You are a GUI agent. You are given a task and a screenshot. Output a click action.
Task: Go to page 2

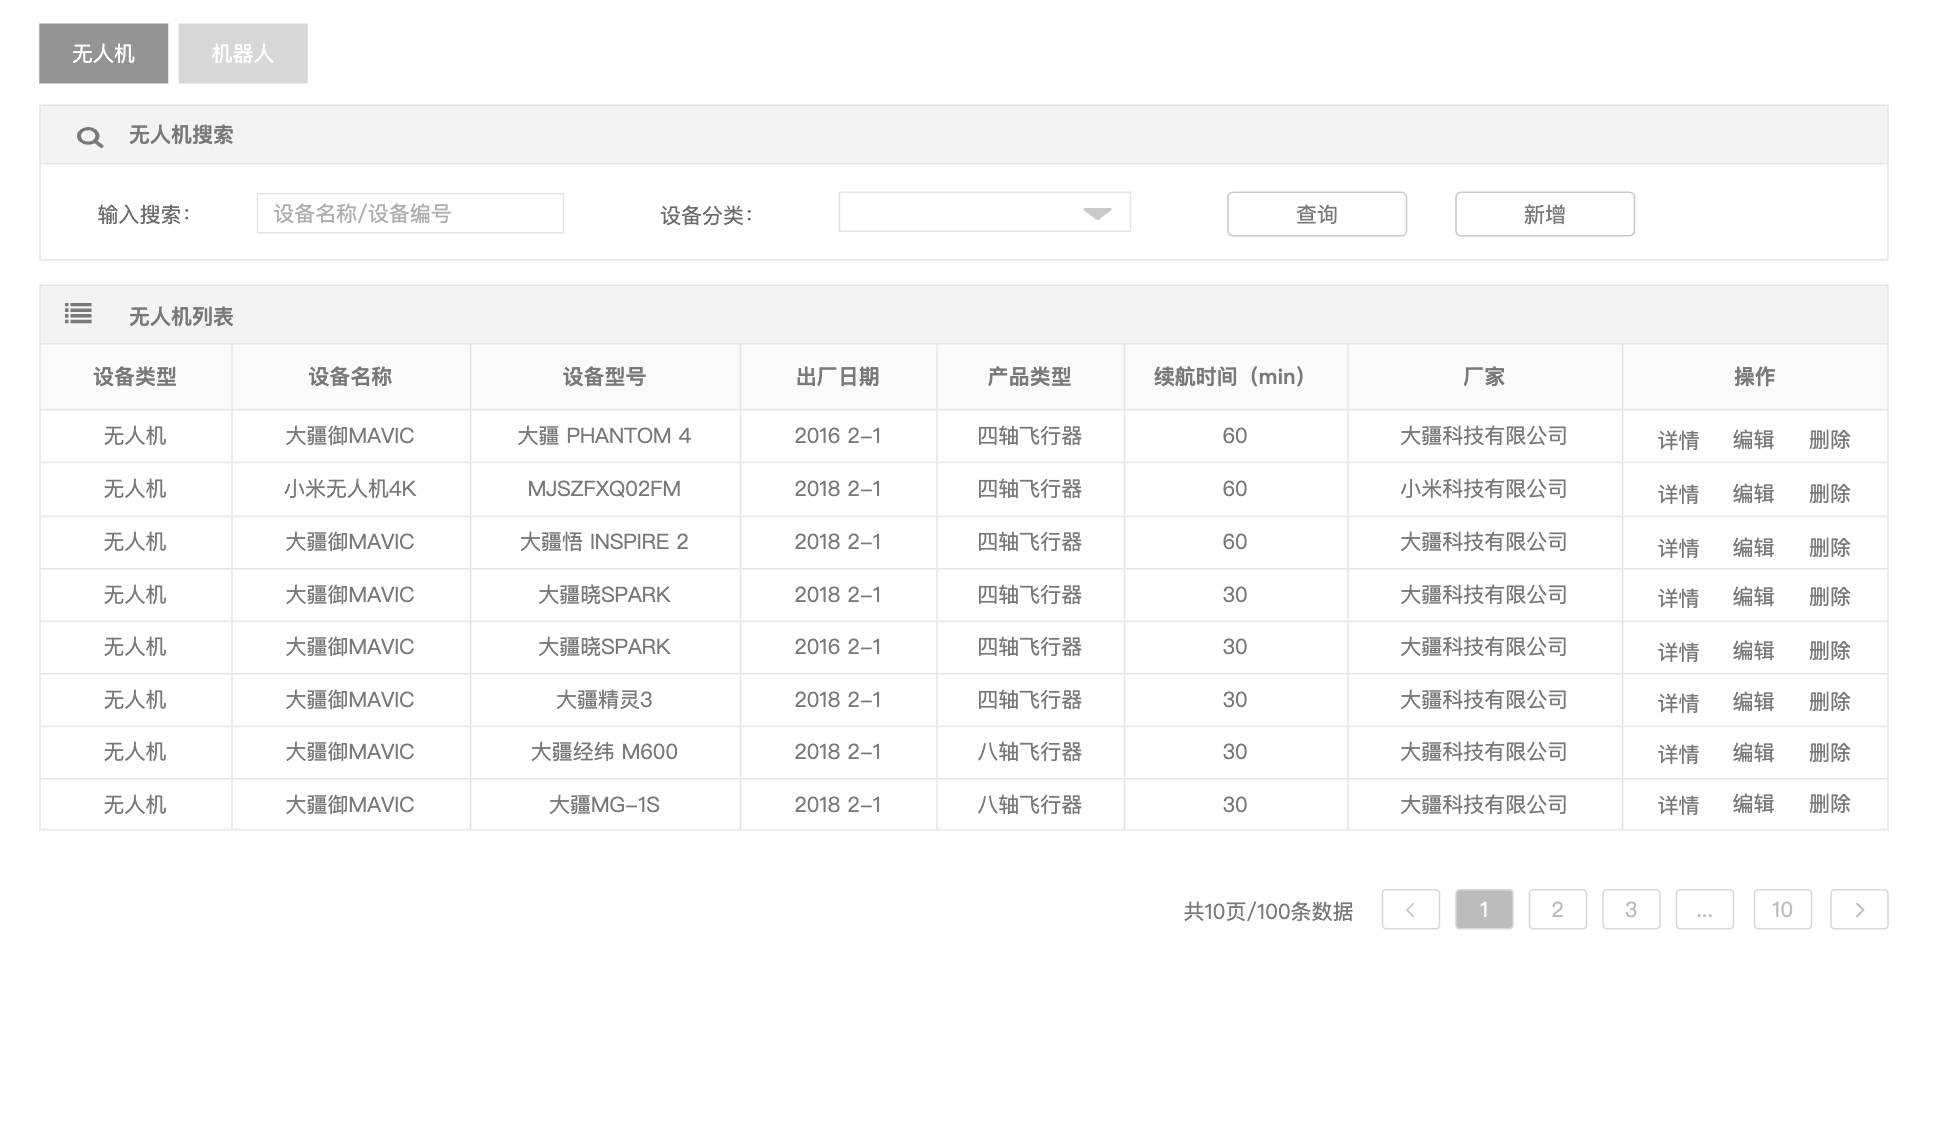pyautogui.click(x=1557, y=910)
